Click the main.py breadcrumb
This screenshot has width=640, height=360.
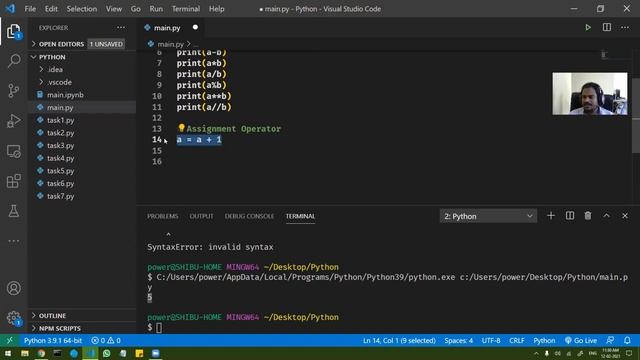(170, 44)
